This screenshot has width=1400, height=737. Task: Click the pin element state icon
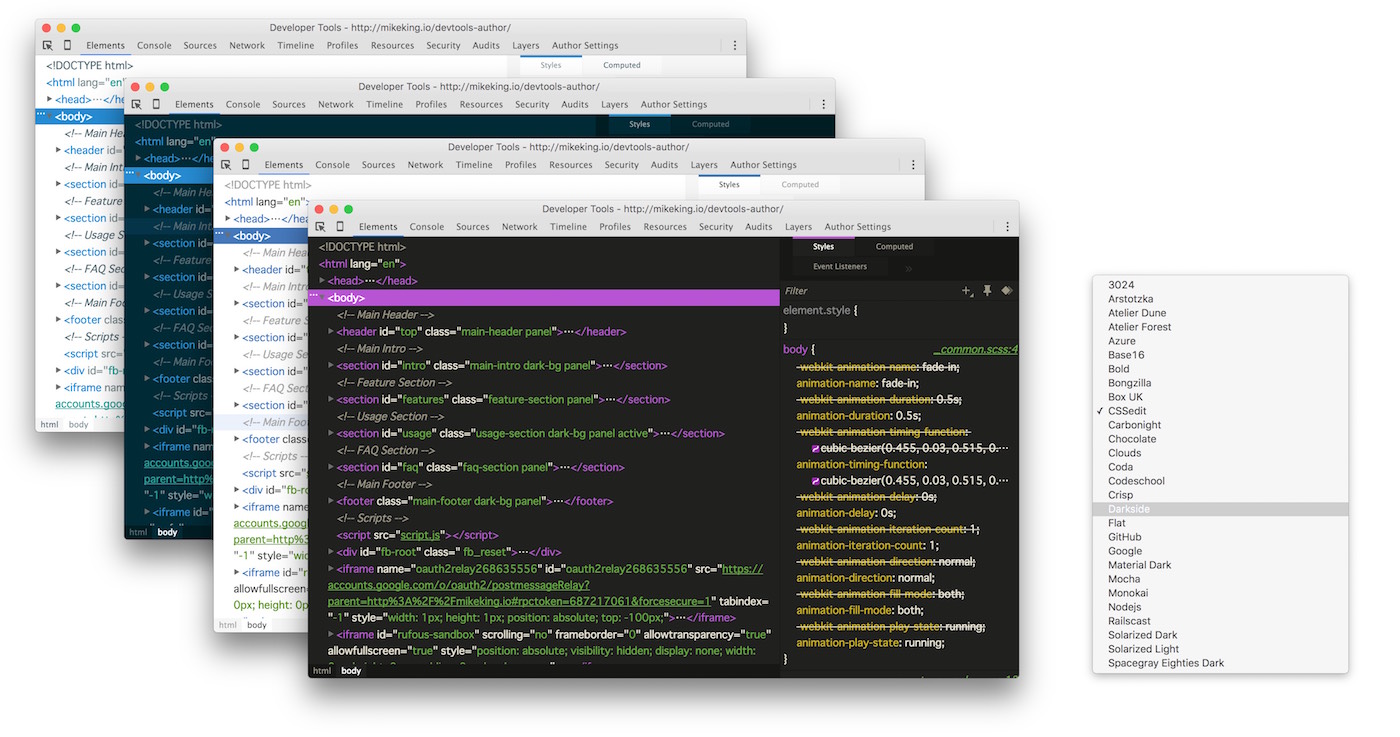click(x=987, y=291)
